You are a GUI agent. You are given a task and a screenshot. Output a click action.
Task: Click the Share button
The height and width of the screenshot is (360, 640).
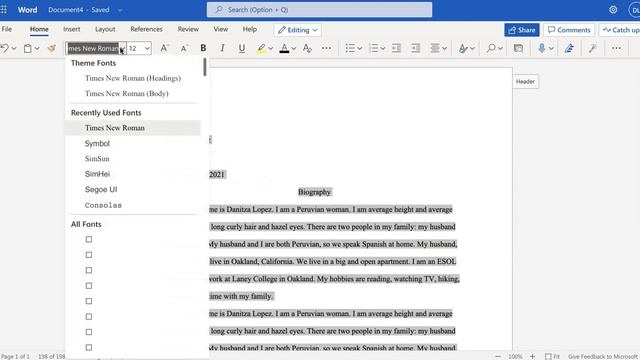(x=522, y=30)
